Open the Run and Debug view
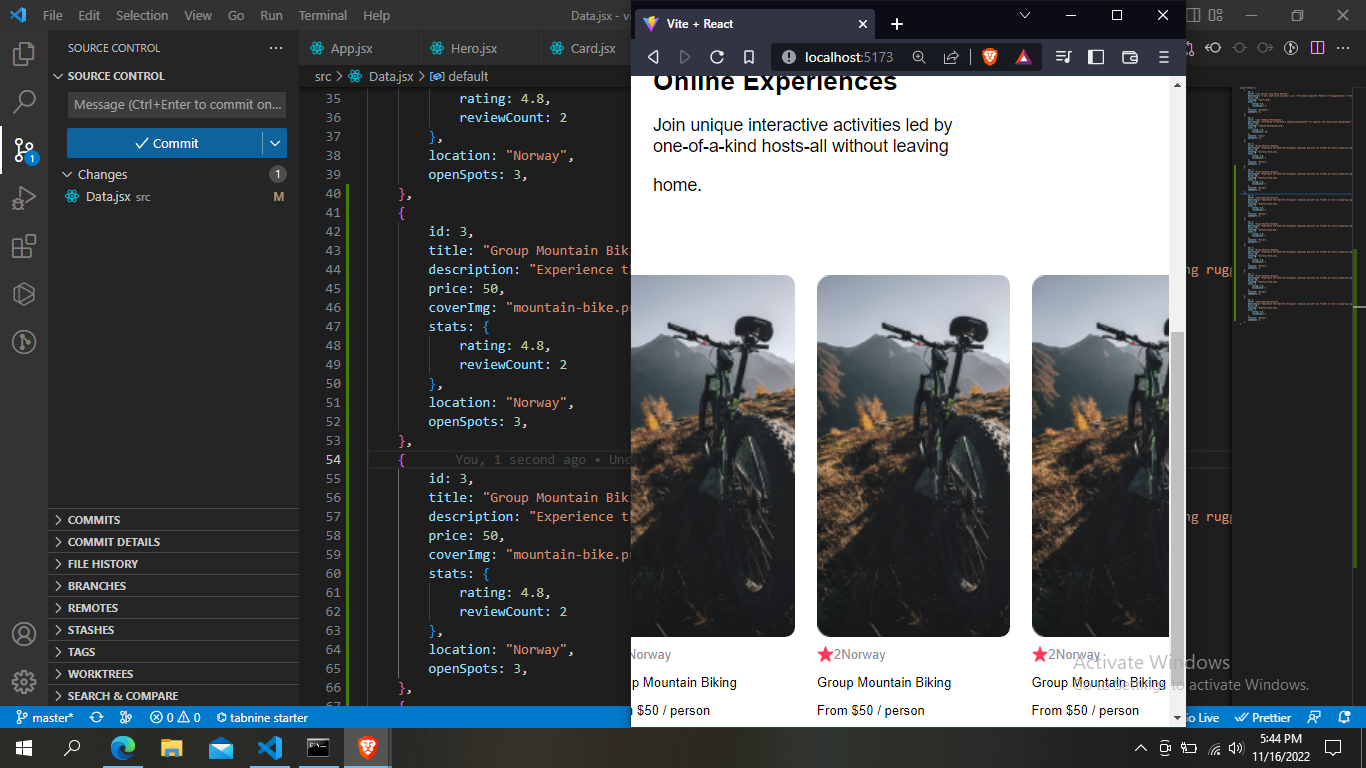 tap(24, 198)
